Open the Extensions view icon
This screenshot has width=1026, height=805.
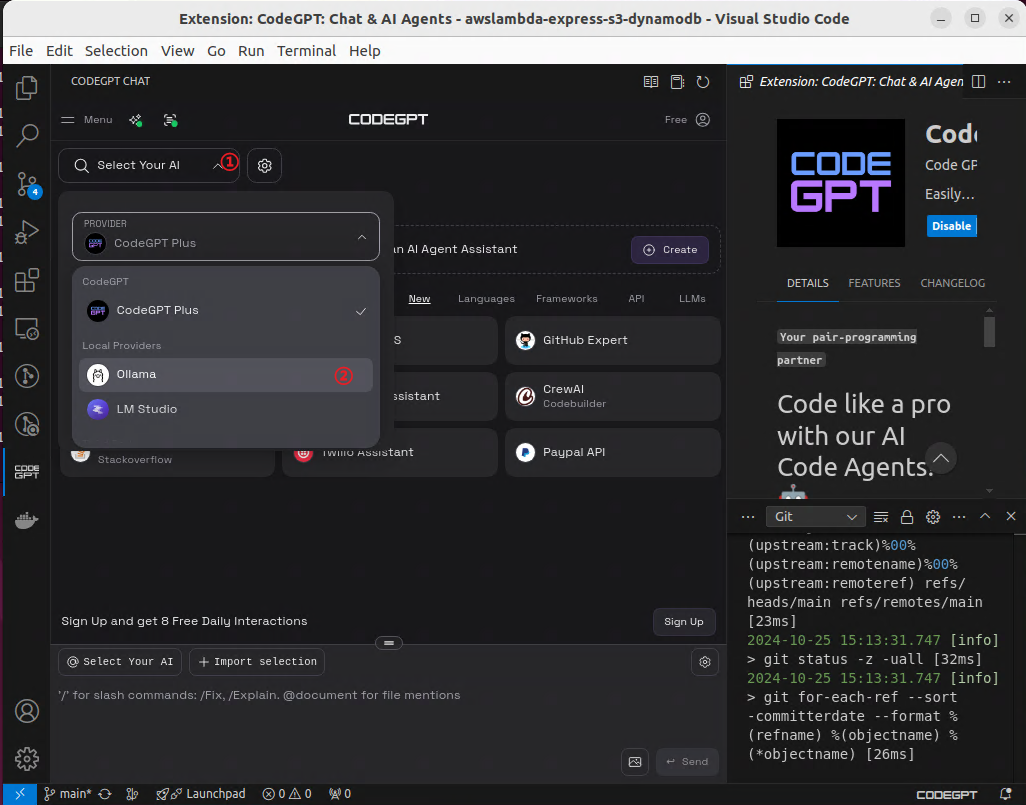tap(27, 280)
